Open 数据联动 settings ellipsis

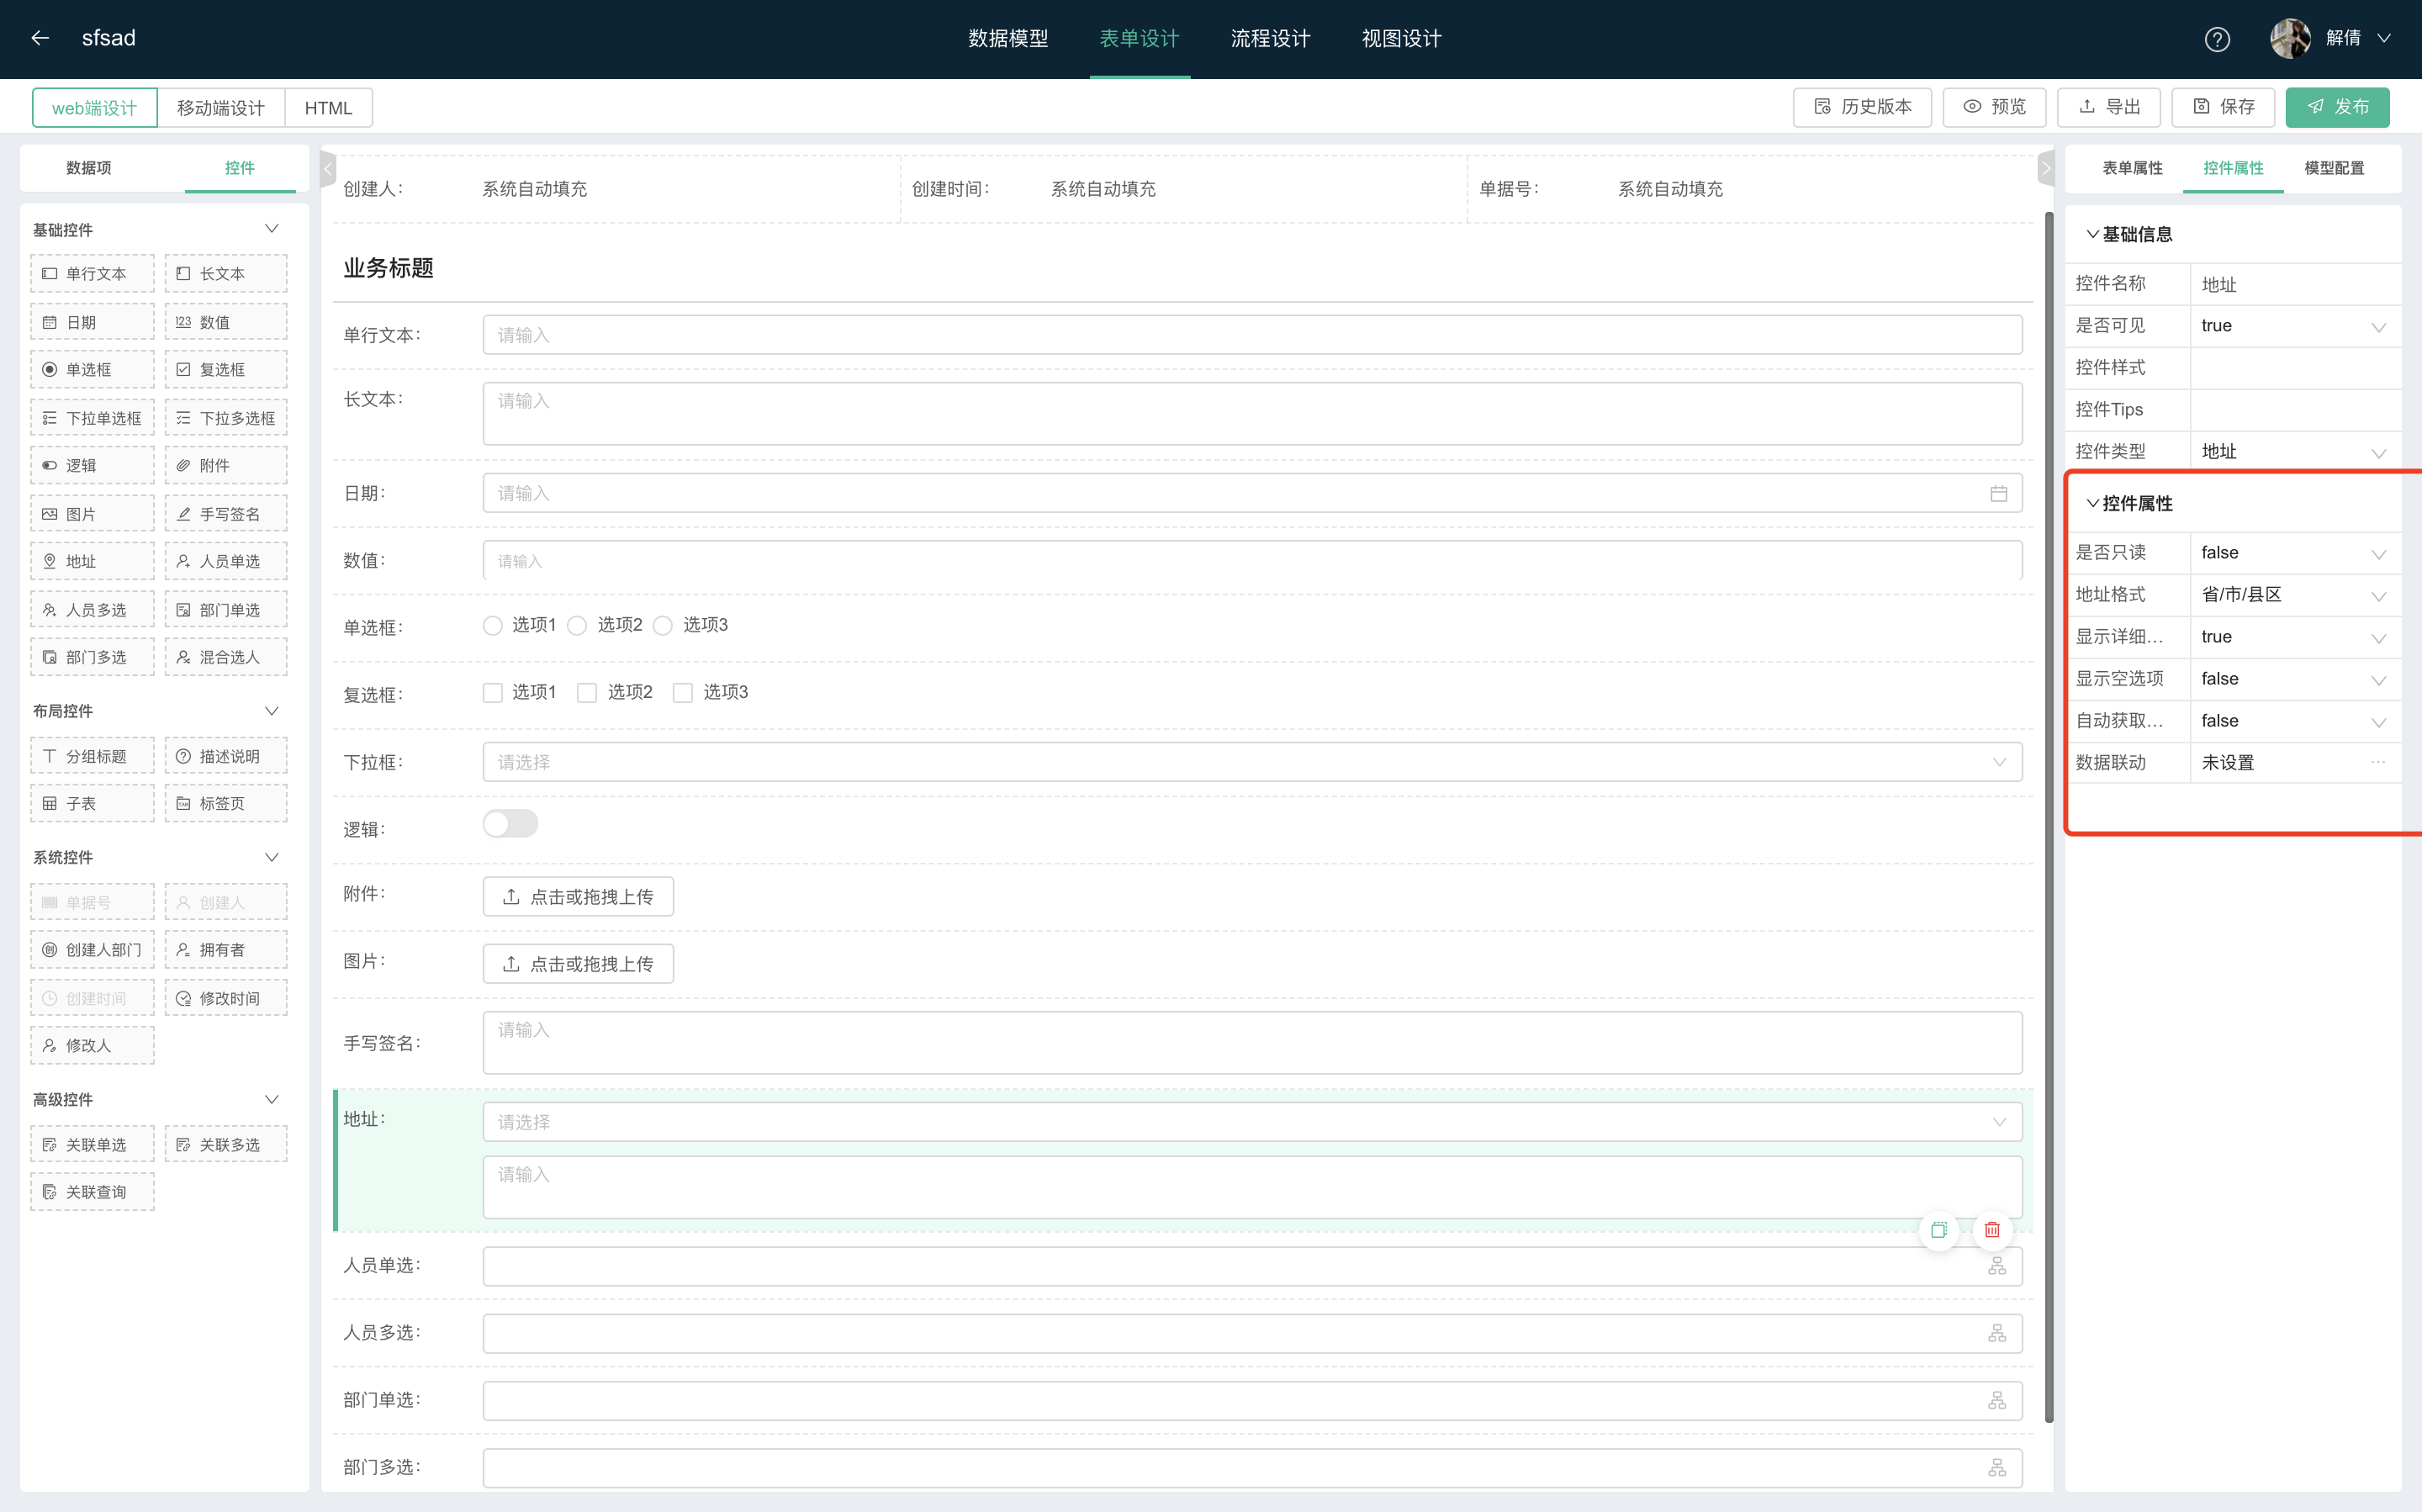click(2378, 762)
